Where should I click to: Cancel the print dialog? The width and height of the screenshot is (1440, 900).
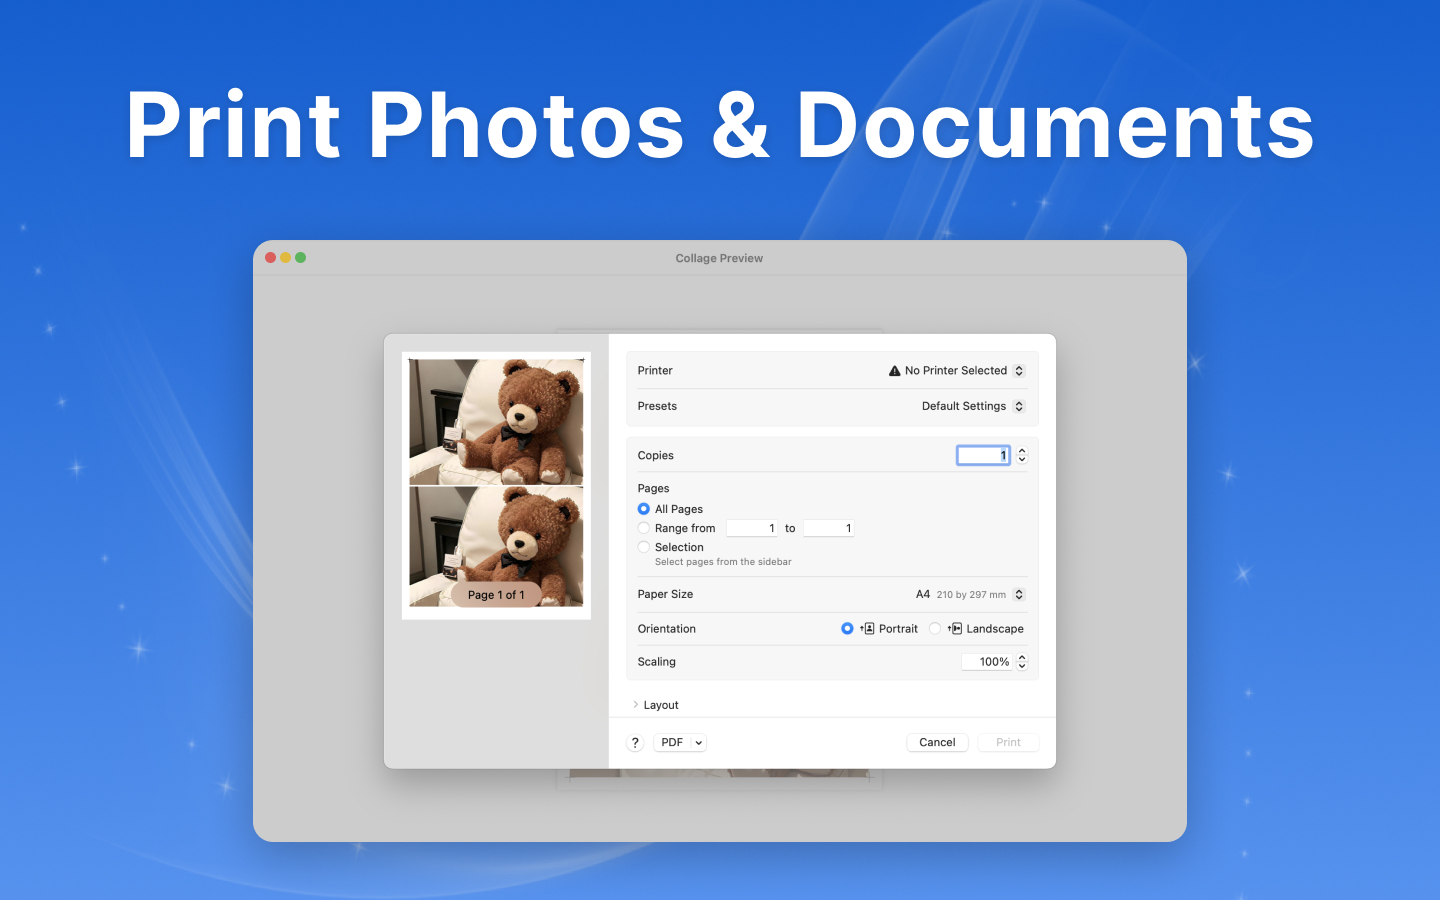pos(937,743)
